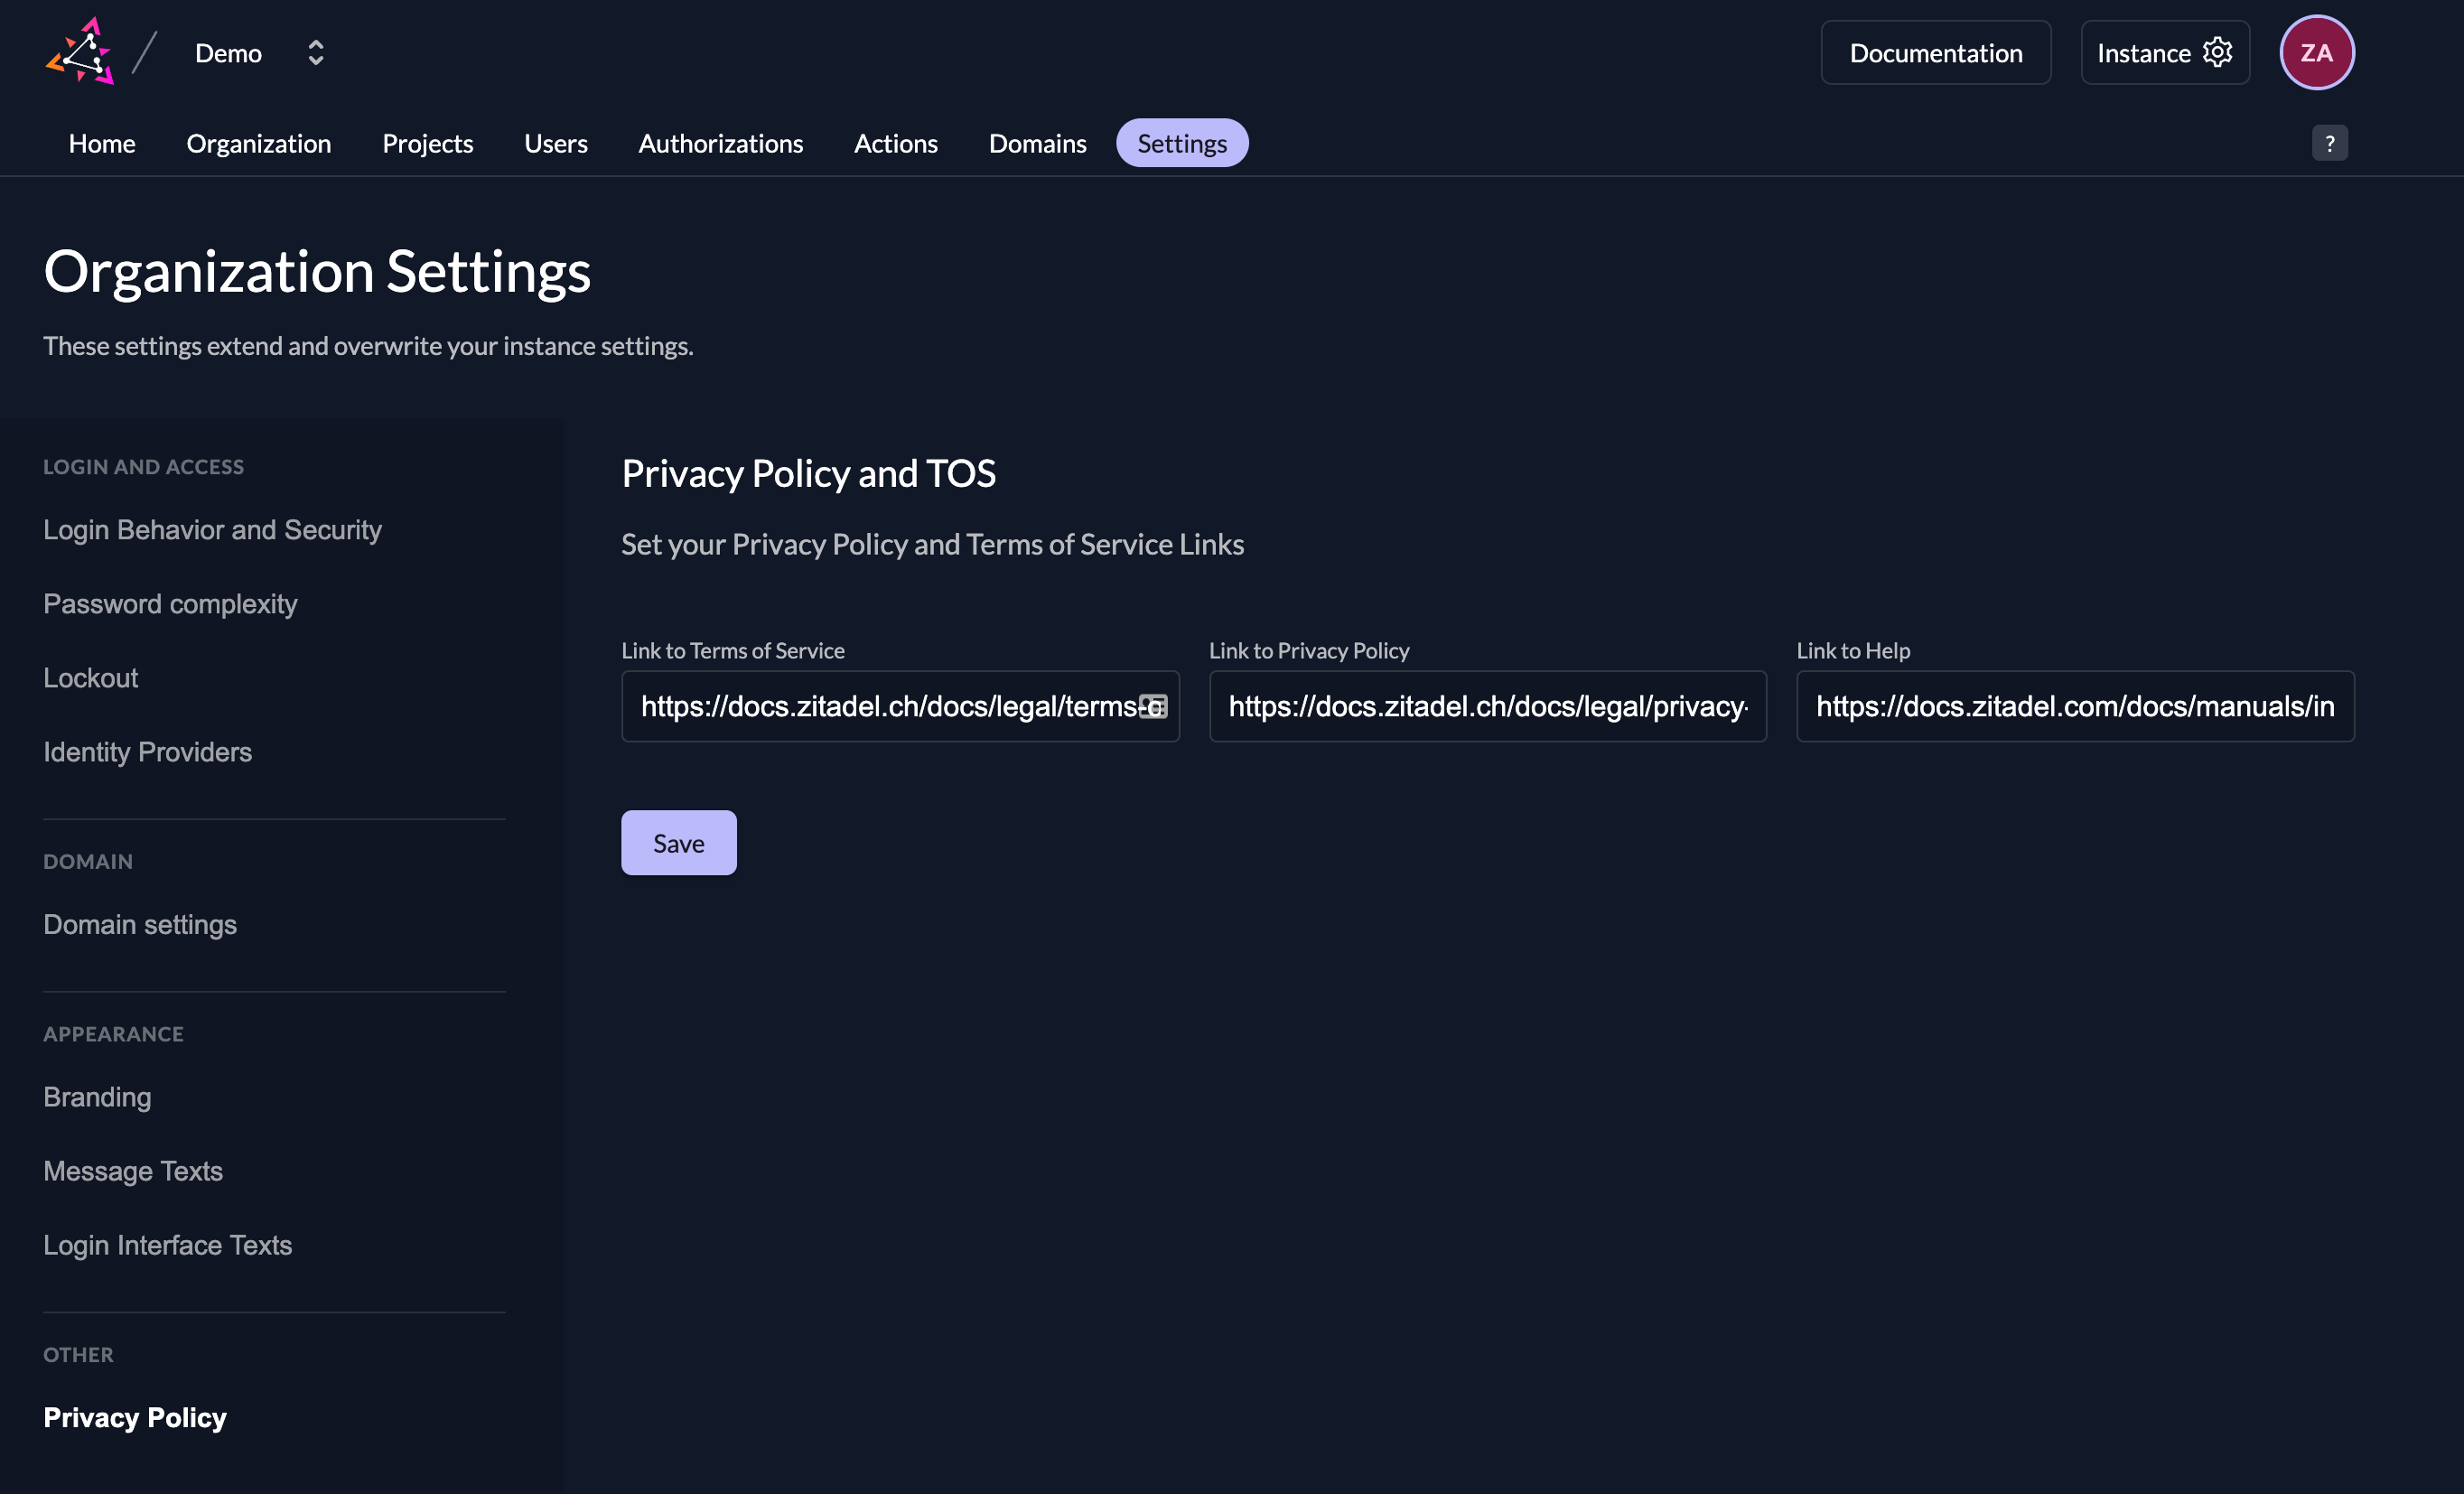Open the Users tab
Viewport: 2464px width, 1494px height.
(555, 143)
